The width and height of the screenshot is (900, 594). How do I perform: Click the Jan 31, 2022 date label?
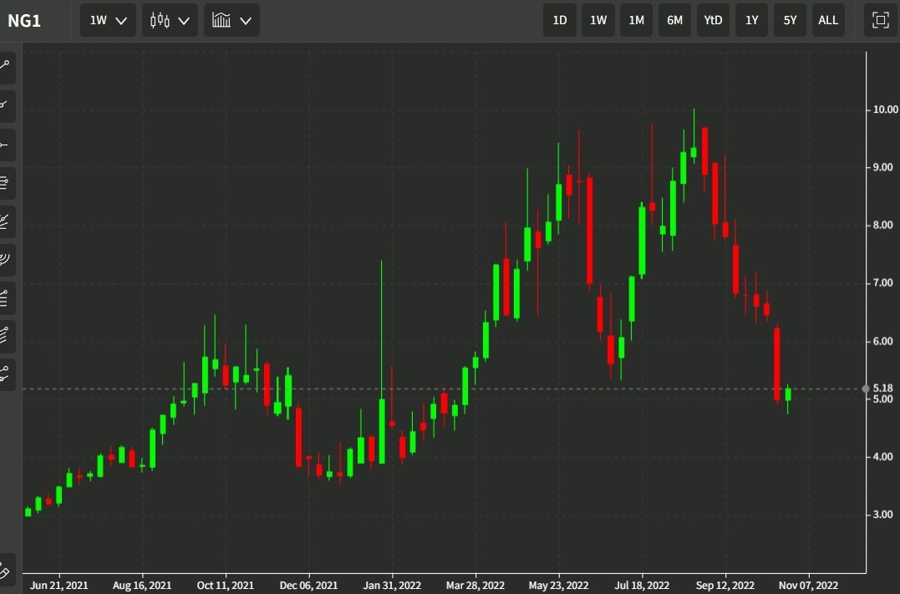pos(392,585)
